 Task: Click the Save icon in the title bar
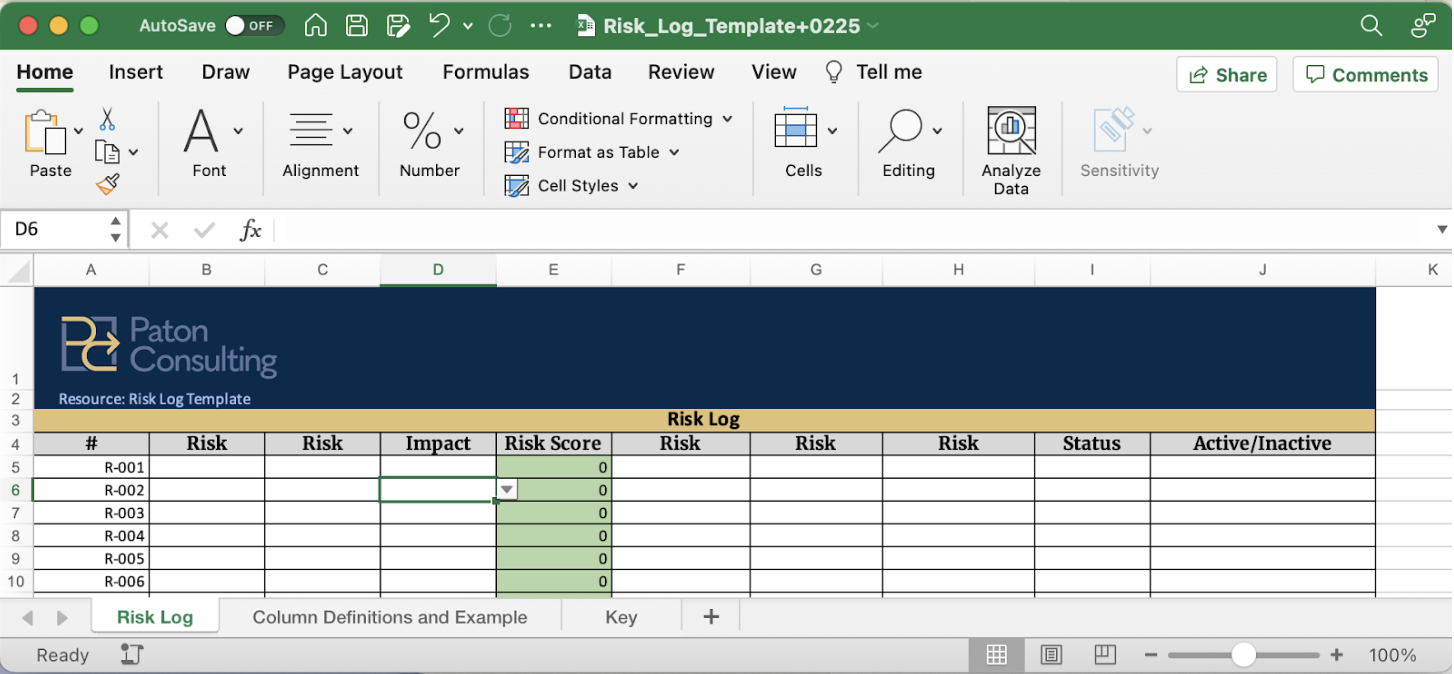[357, 25]
